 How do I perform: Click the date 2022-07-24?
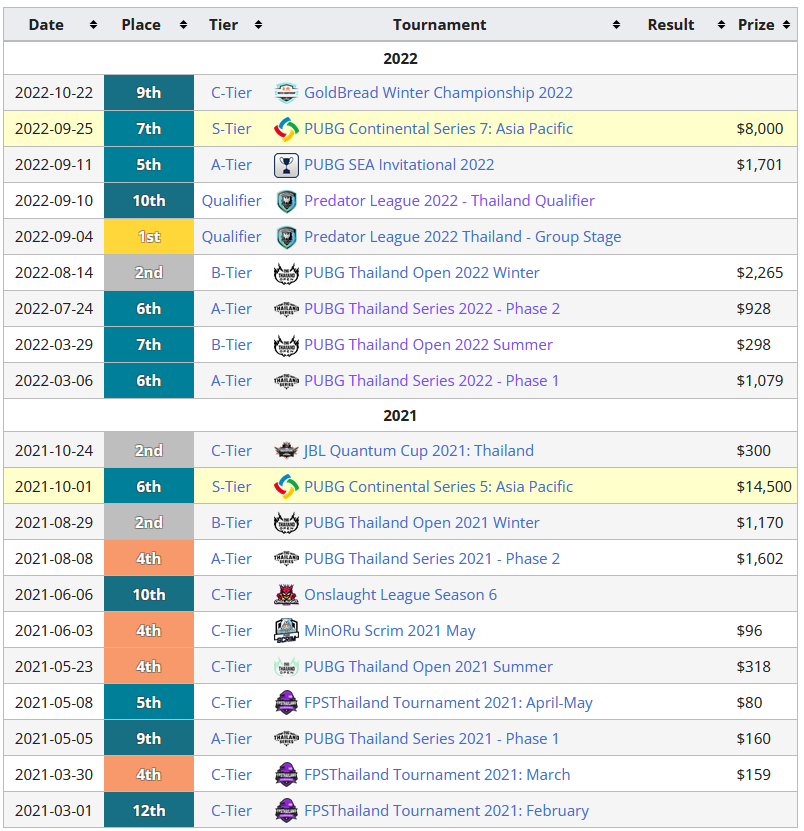pos(54,309)
